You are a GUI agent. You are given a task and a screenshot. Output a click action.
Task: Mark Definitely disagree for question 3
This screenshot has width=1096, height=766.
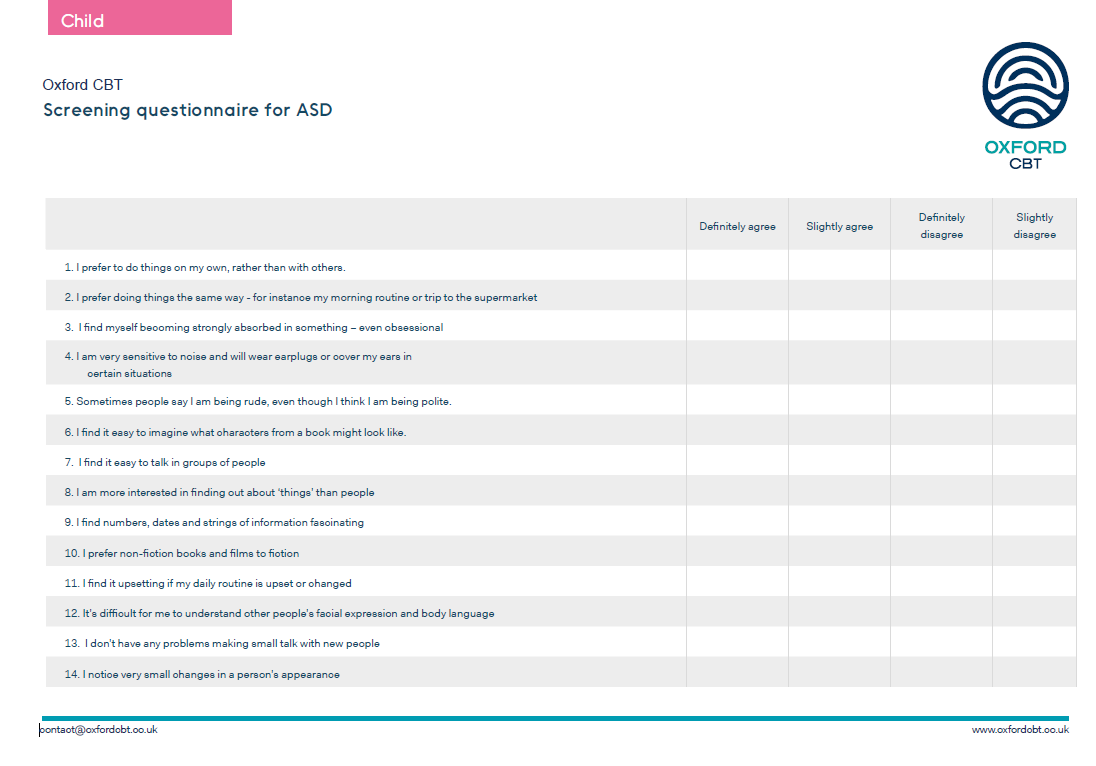click(941, 327)
